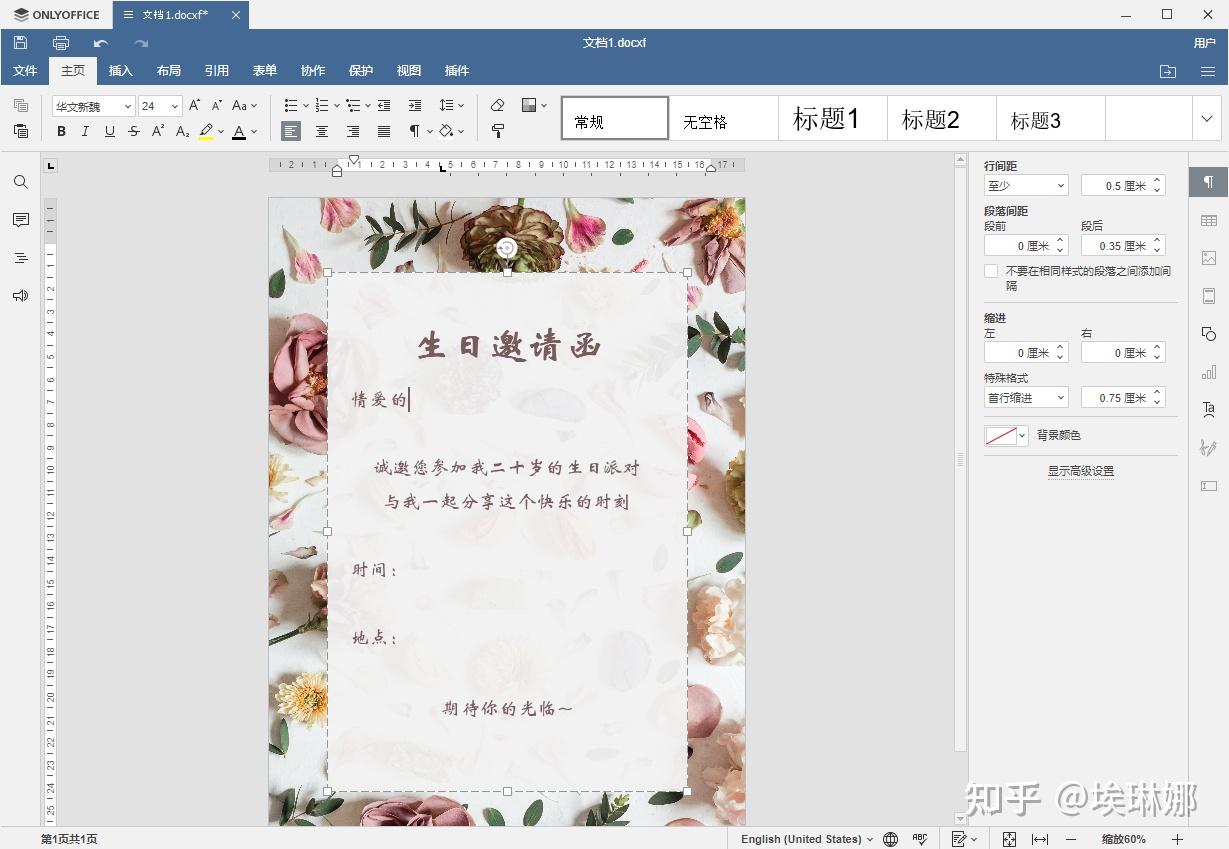The width and height of the screenshot is (1229, 849).
Task: Click the decrease indent icon
Action: tap(384, 105)
